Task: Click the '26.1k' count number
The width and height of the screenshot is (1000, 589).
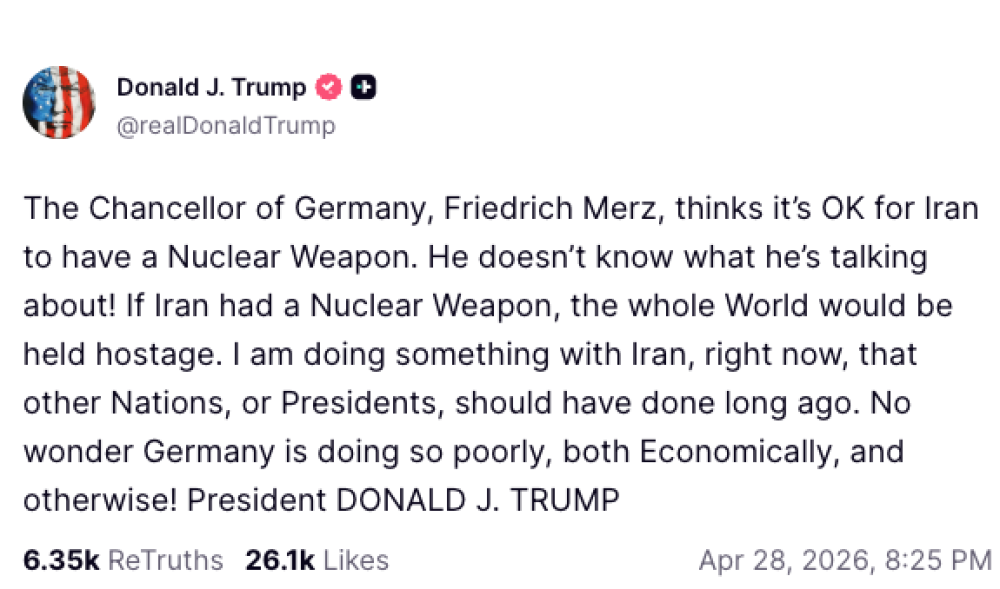Action: coord(278,559)
